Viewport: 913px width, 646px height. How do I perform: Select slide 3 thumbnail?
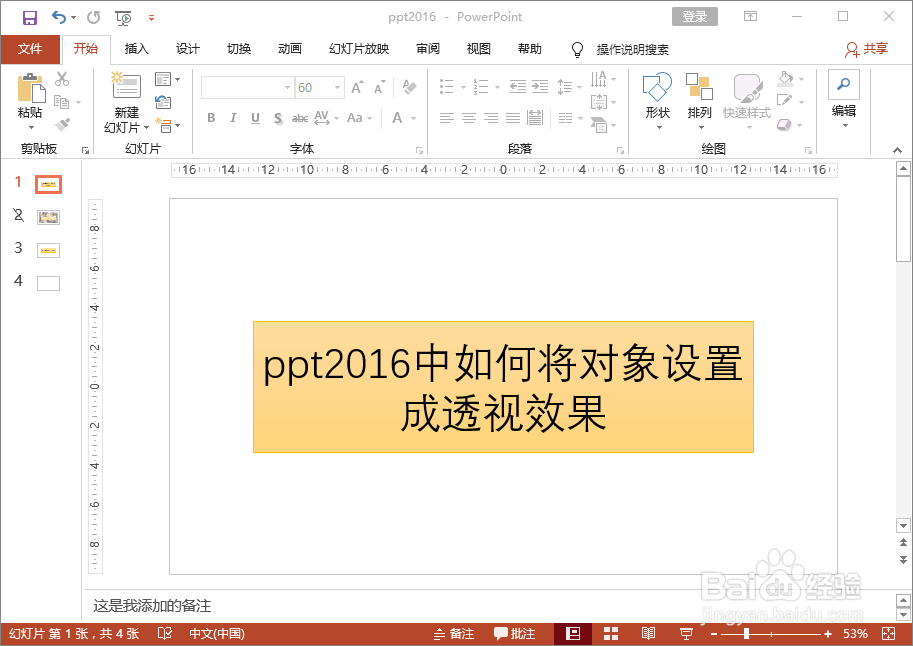click(48, 250)
